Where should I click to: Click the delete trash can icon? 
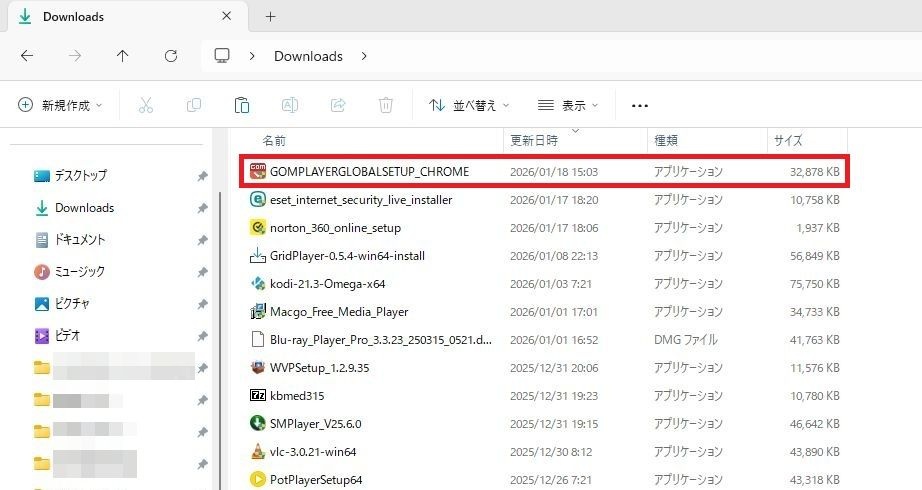click(386, 105)
